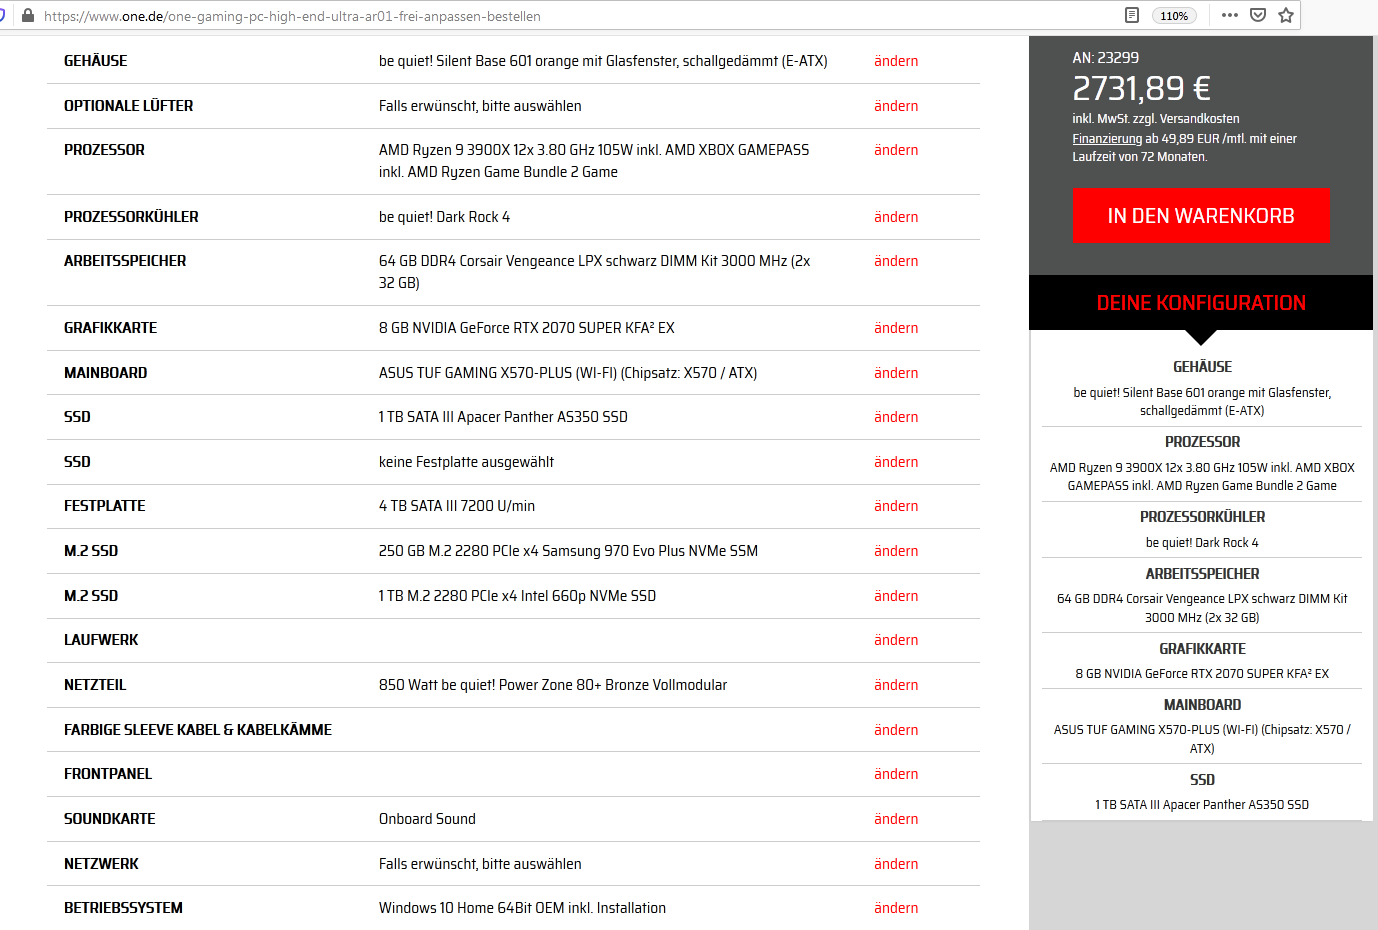Modify the Mainboard via ändern
The height and width of the screenshot is (930, 1378).
pos(896,373)
